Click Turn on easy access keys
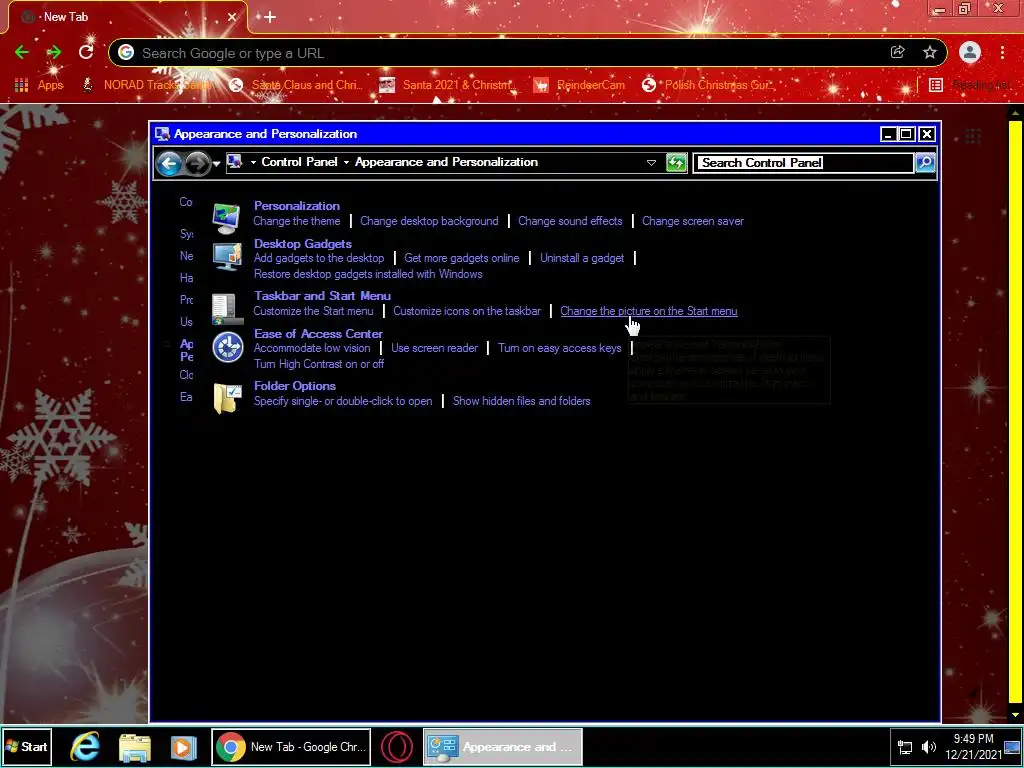 (x=560, y=348)
